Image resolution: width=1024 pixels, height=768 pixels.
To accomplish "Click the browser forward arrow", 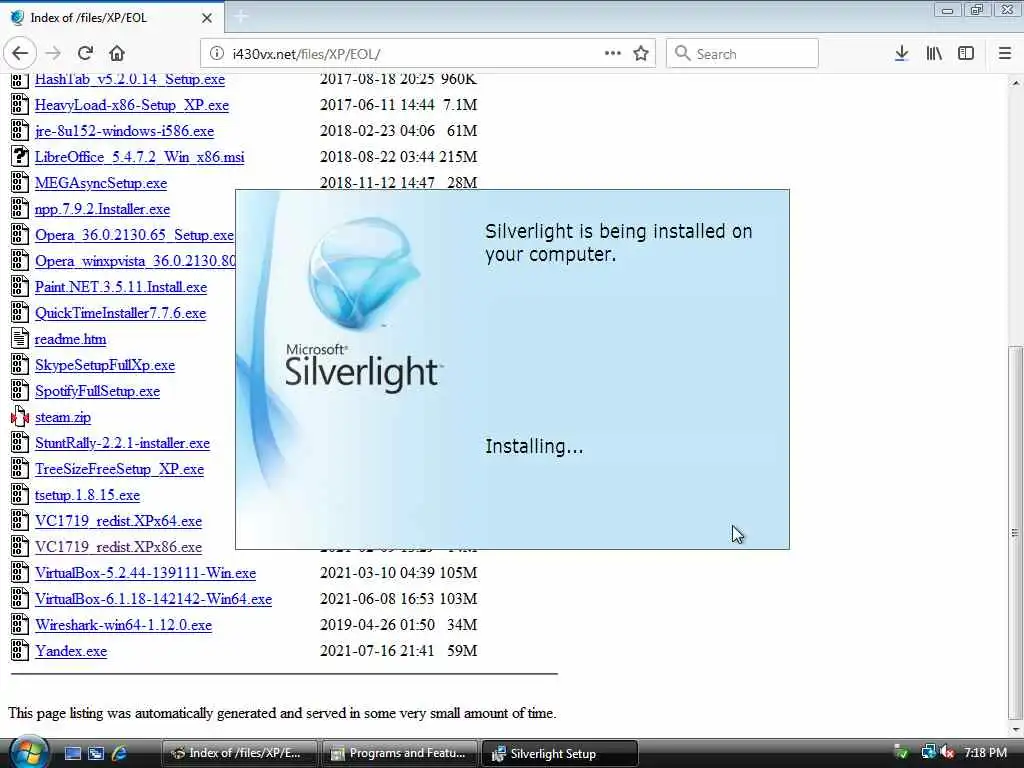I will 53,54.
